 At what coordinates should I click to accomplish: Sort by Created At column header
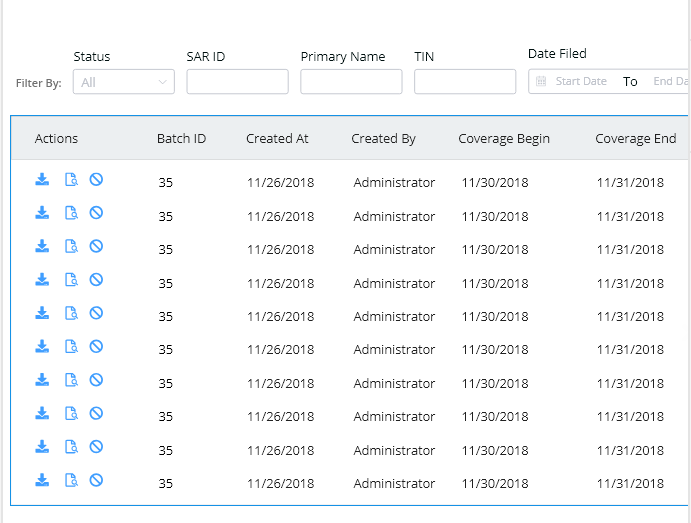277,139
